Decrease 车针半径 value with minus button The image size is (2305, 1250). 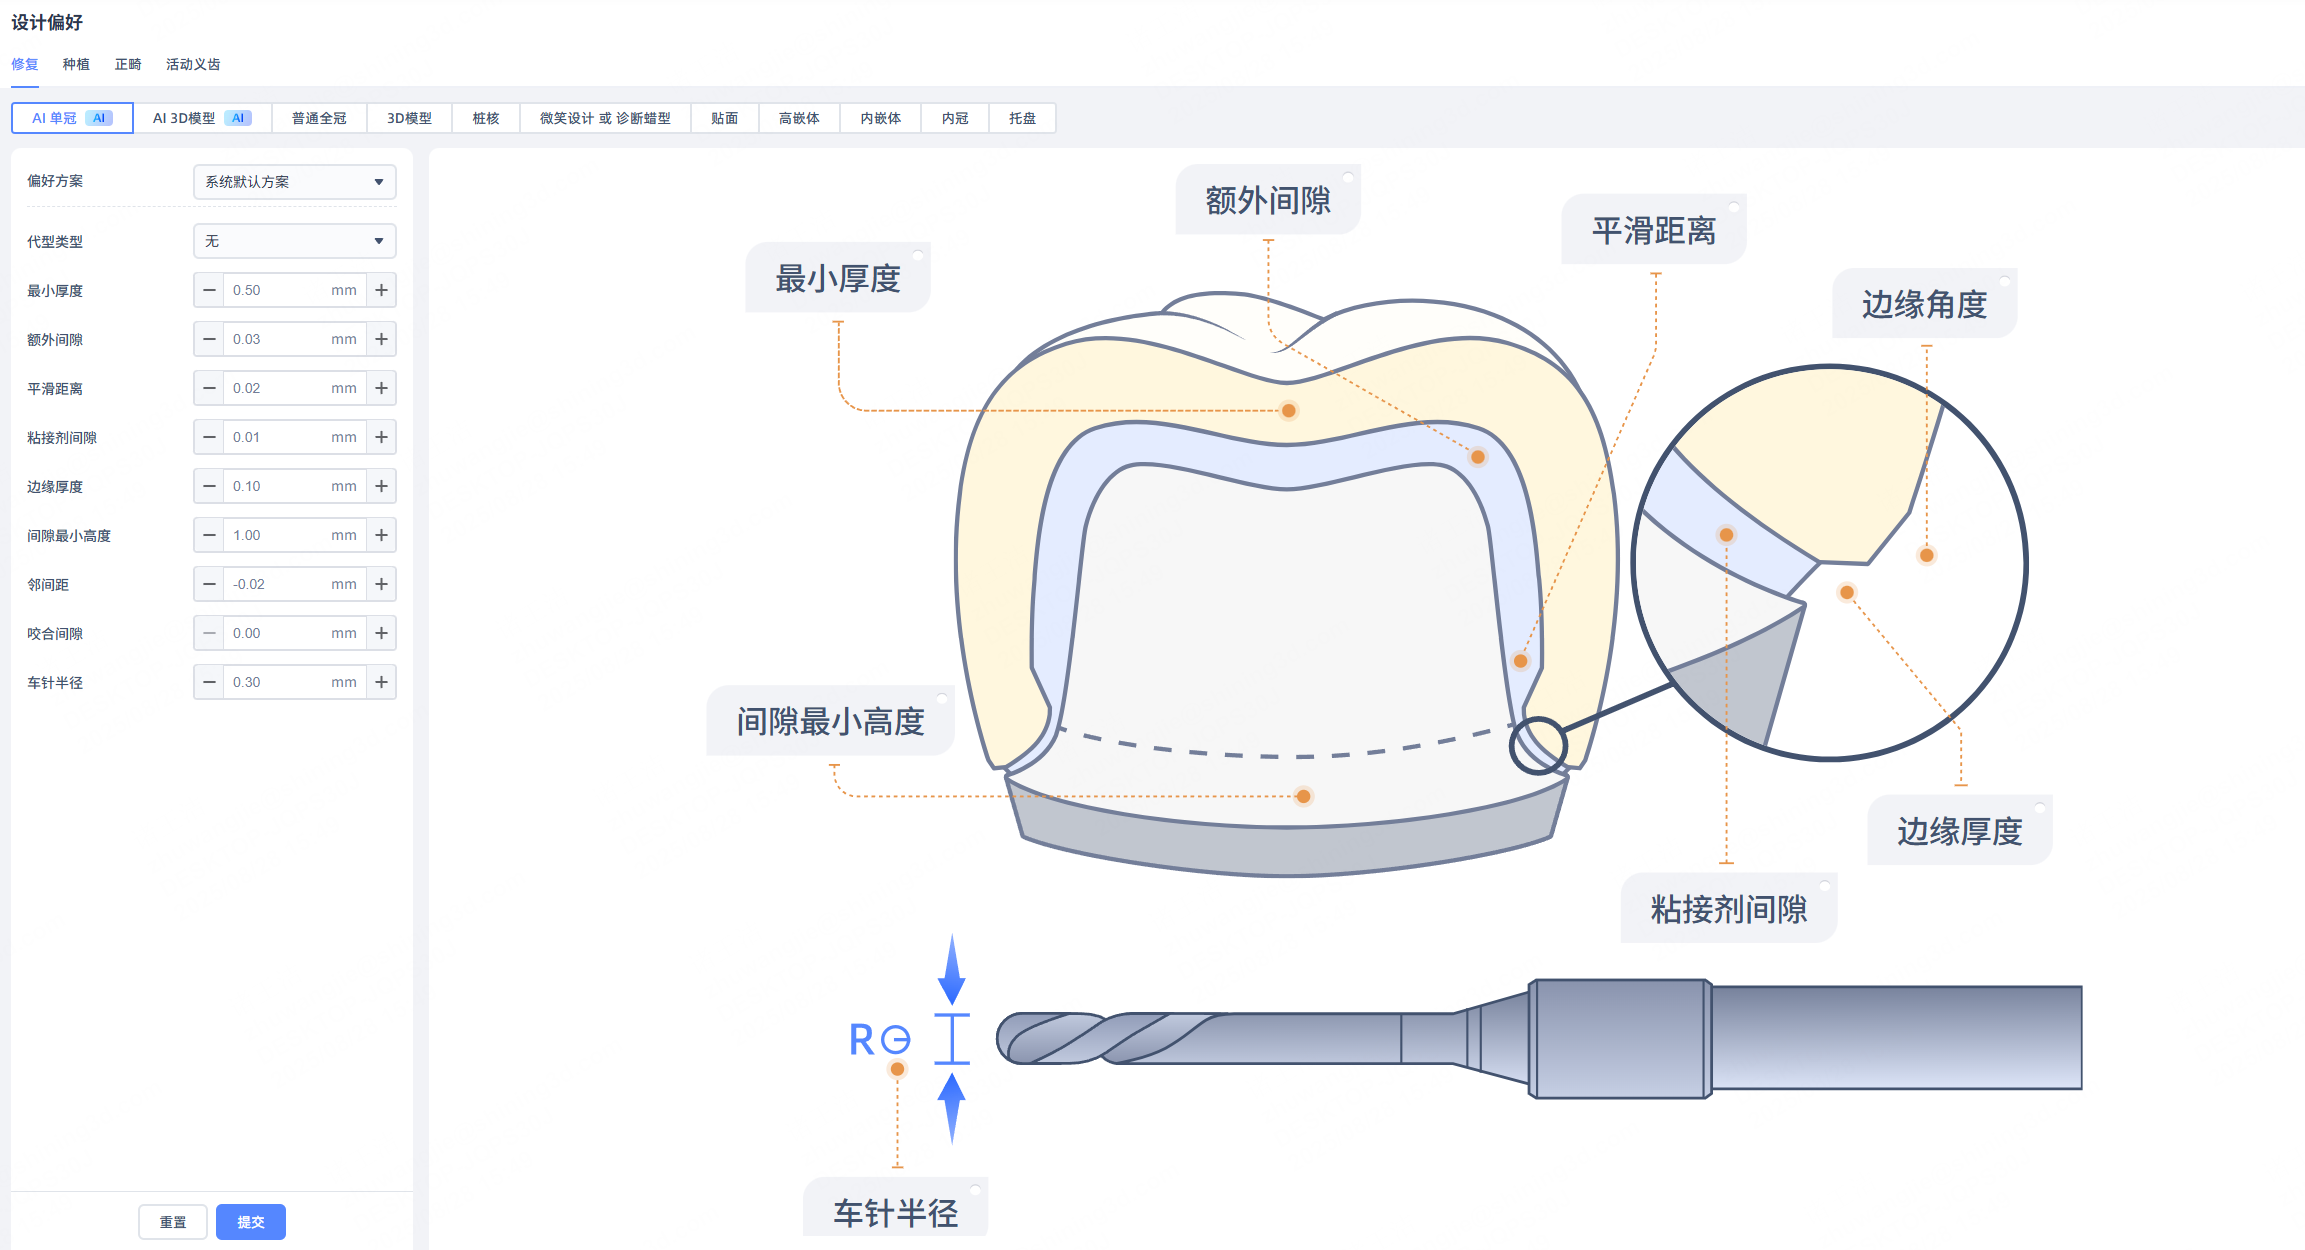(209, 682)
